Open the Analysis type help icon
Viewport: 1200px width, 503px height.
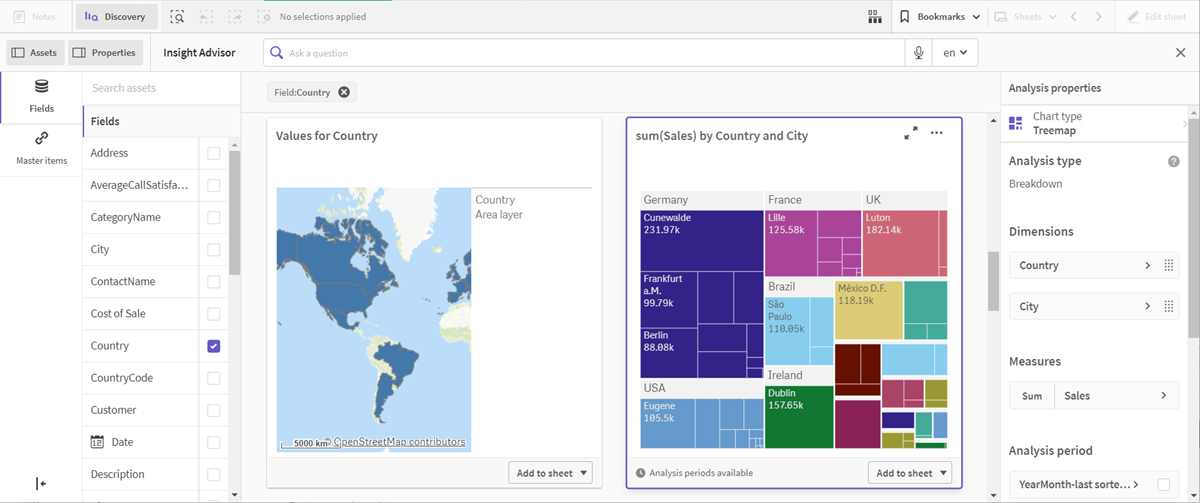1173,161
